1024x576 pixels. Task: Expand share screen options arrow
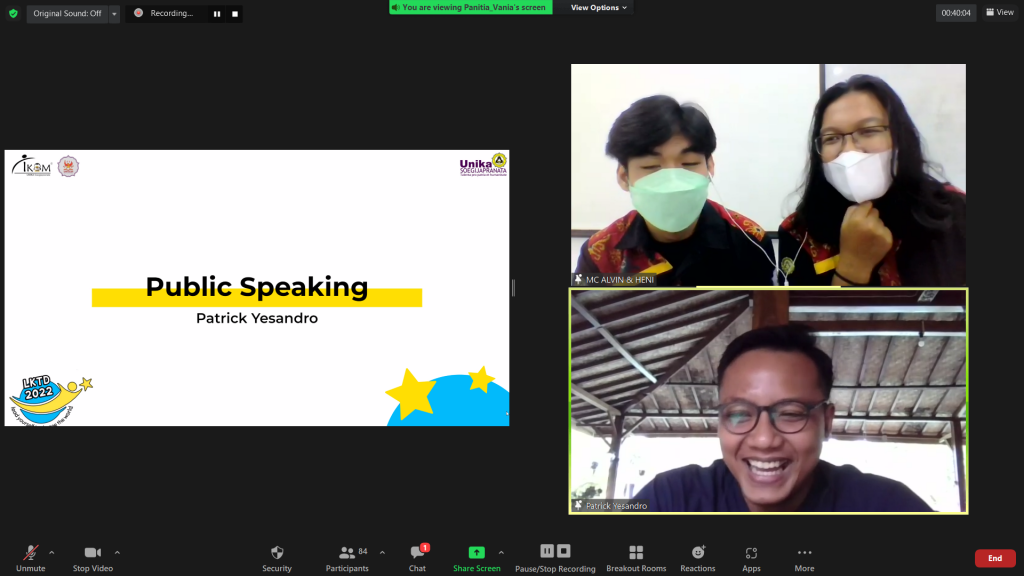501,552
